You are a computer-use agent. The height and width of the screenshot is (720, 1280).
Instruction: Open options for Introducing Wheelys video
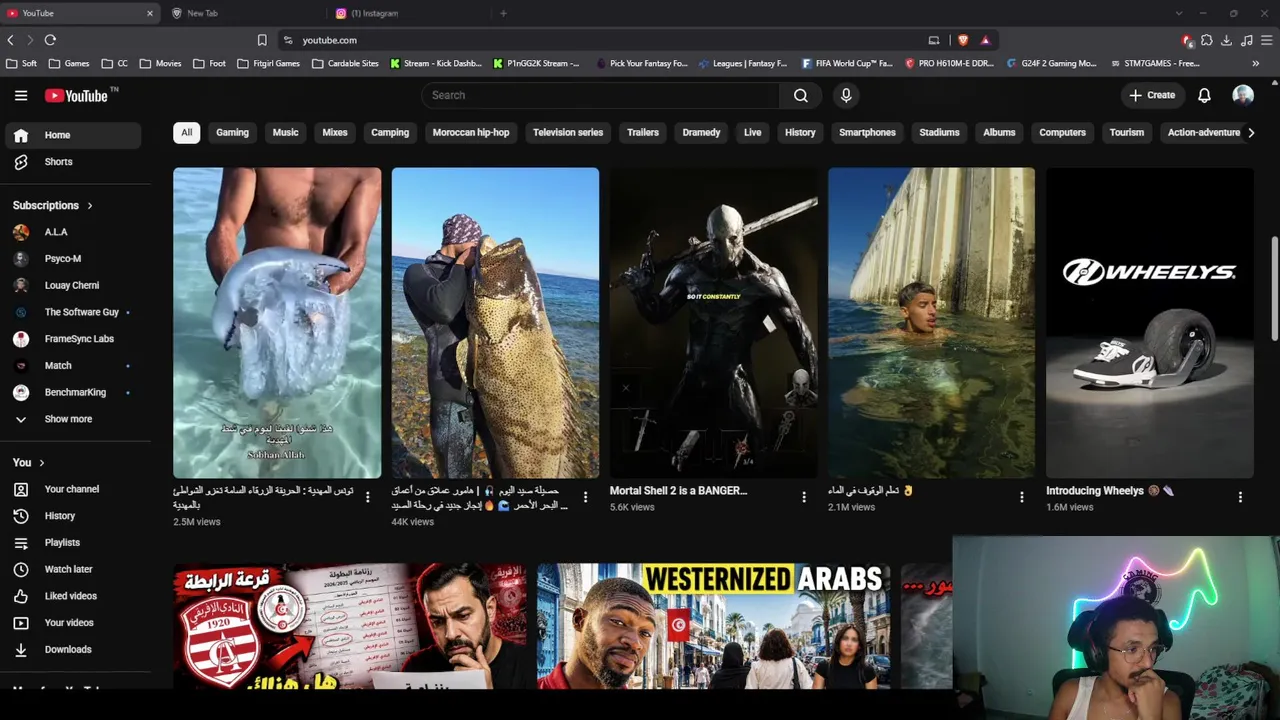pos(1240,497)
